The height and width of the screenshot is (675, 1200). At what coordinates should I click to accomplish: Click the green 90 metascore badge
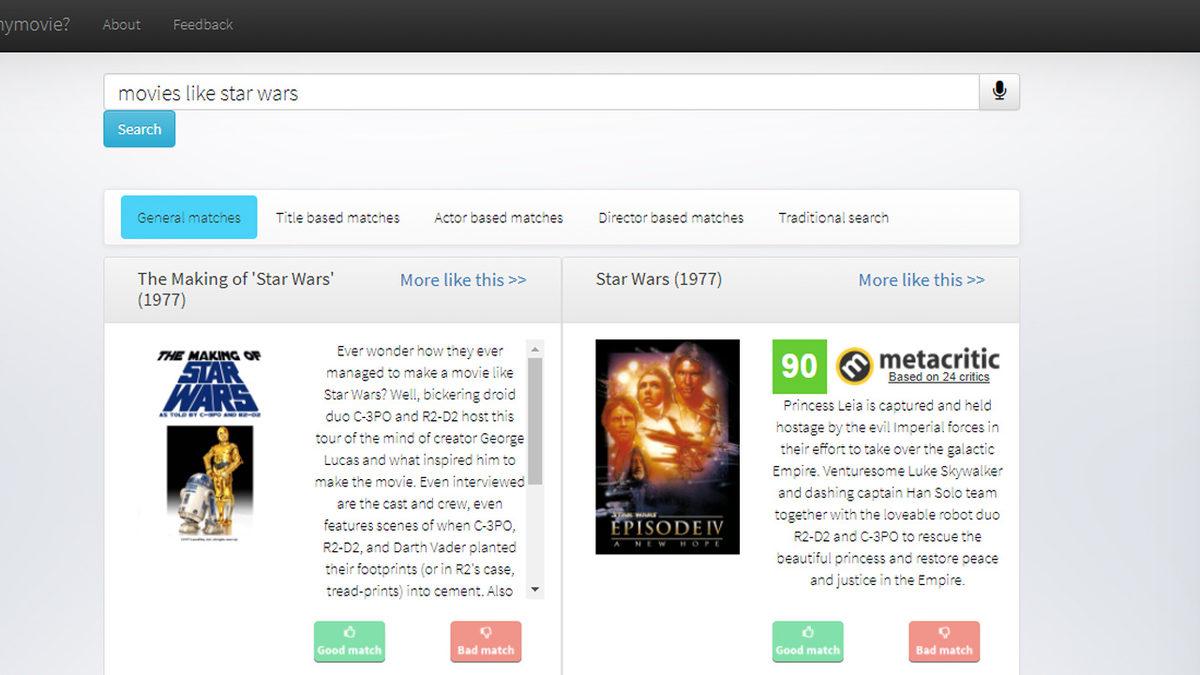799,366
